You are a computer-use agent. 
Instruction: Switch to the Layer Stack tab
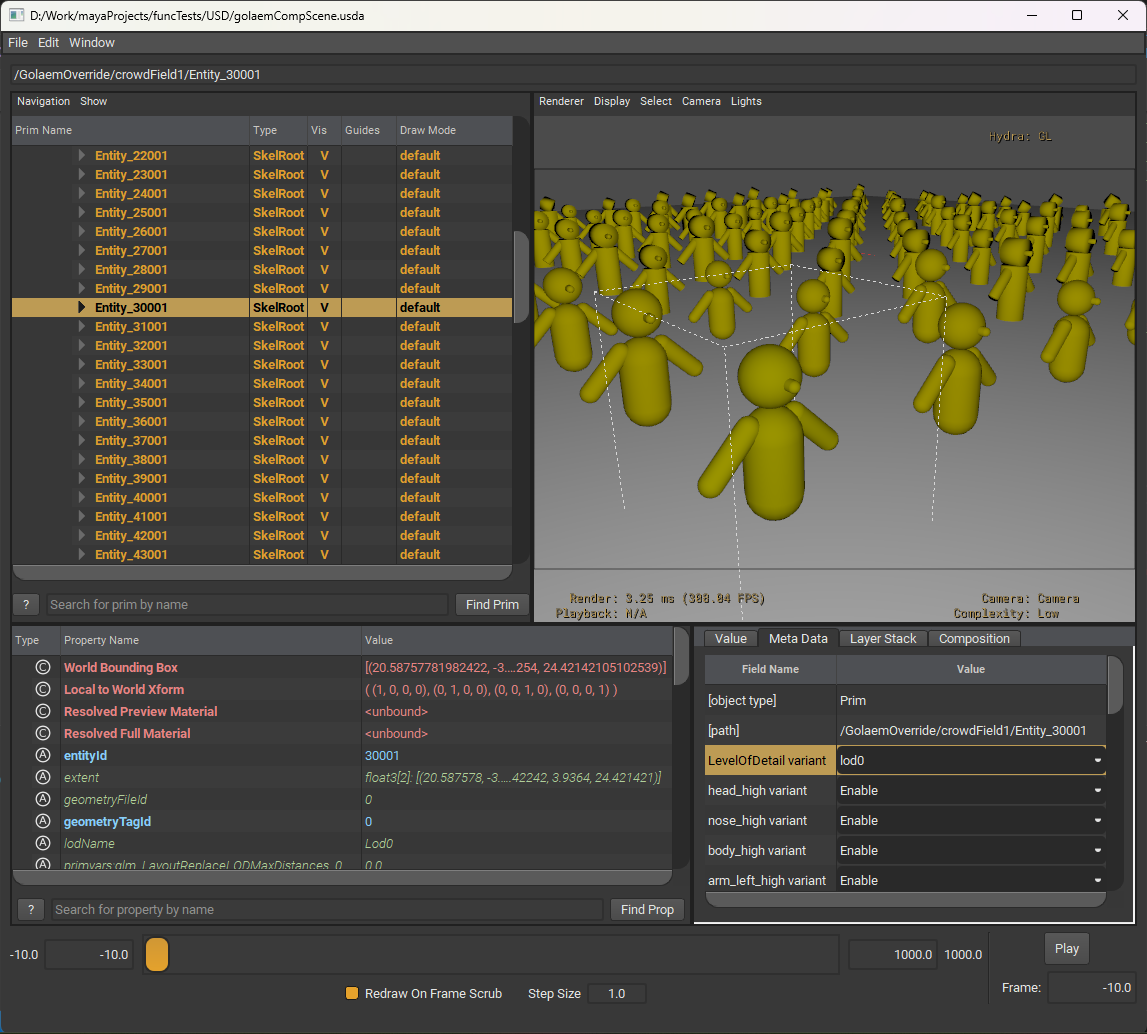[883, 639]
